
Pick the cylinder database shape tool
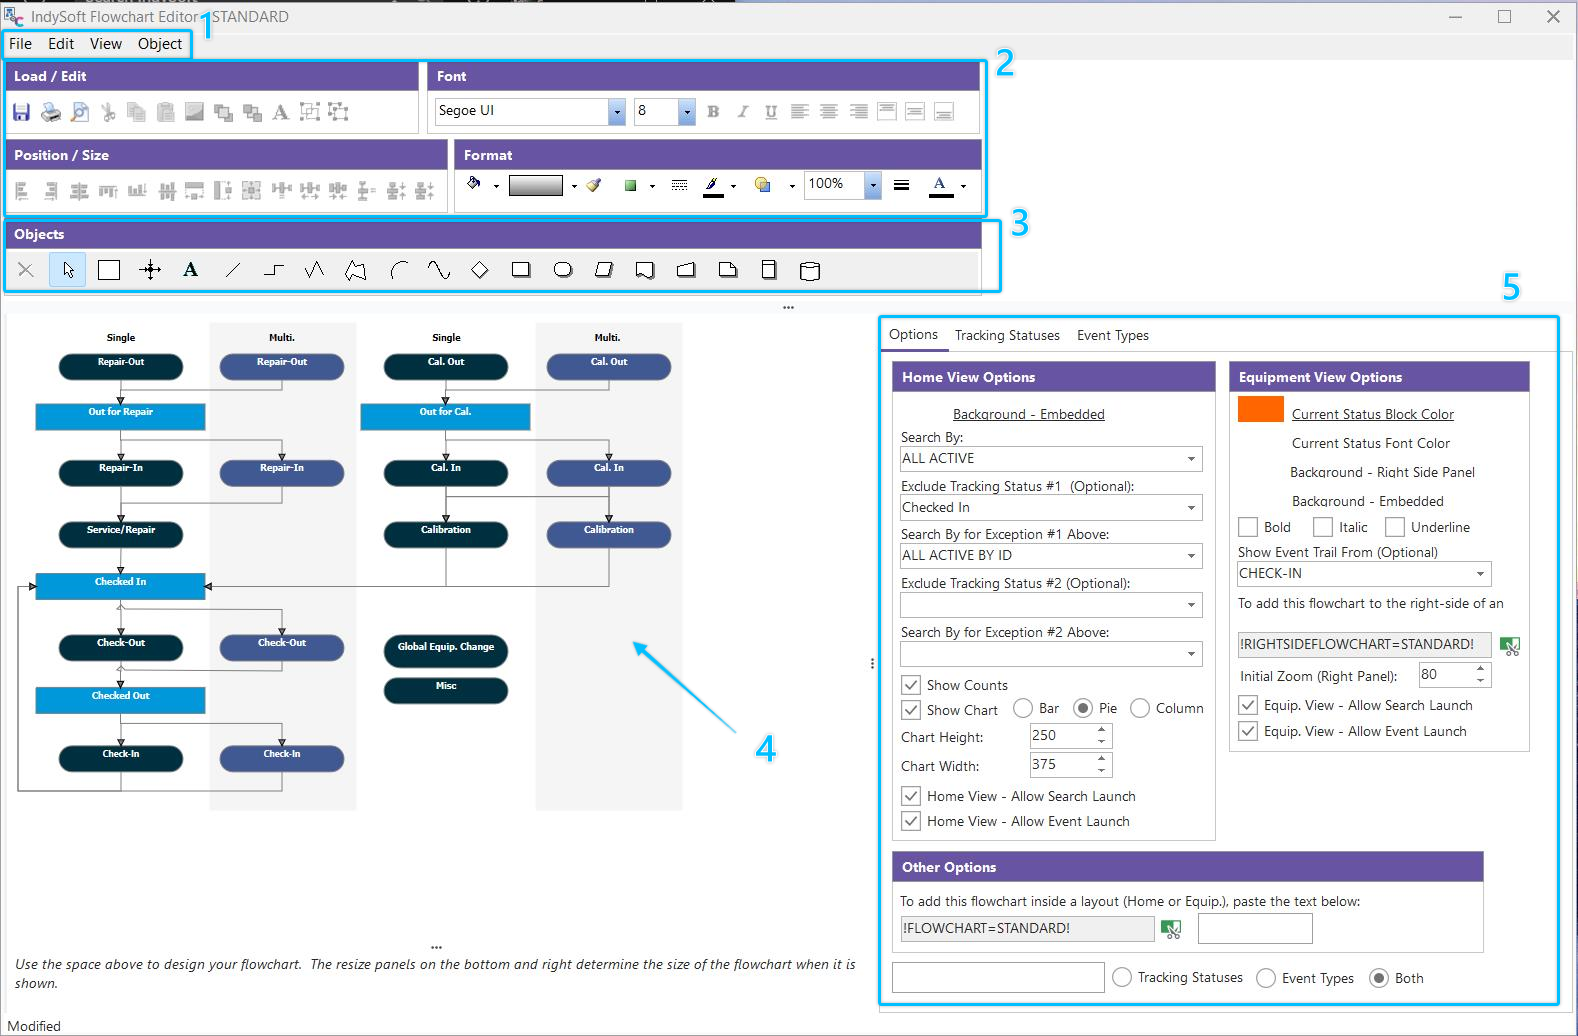point(810,271)
